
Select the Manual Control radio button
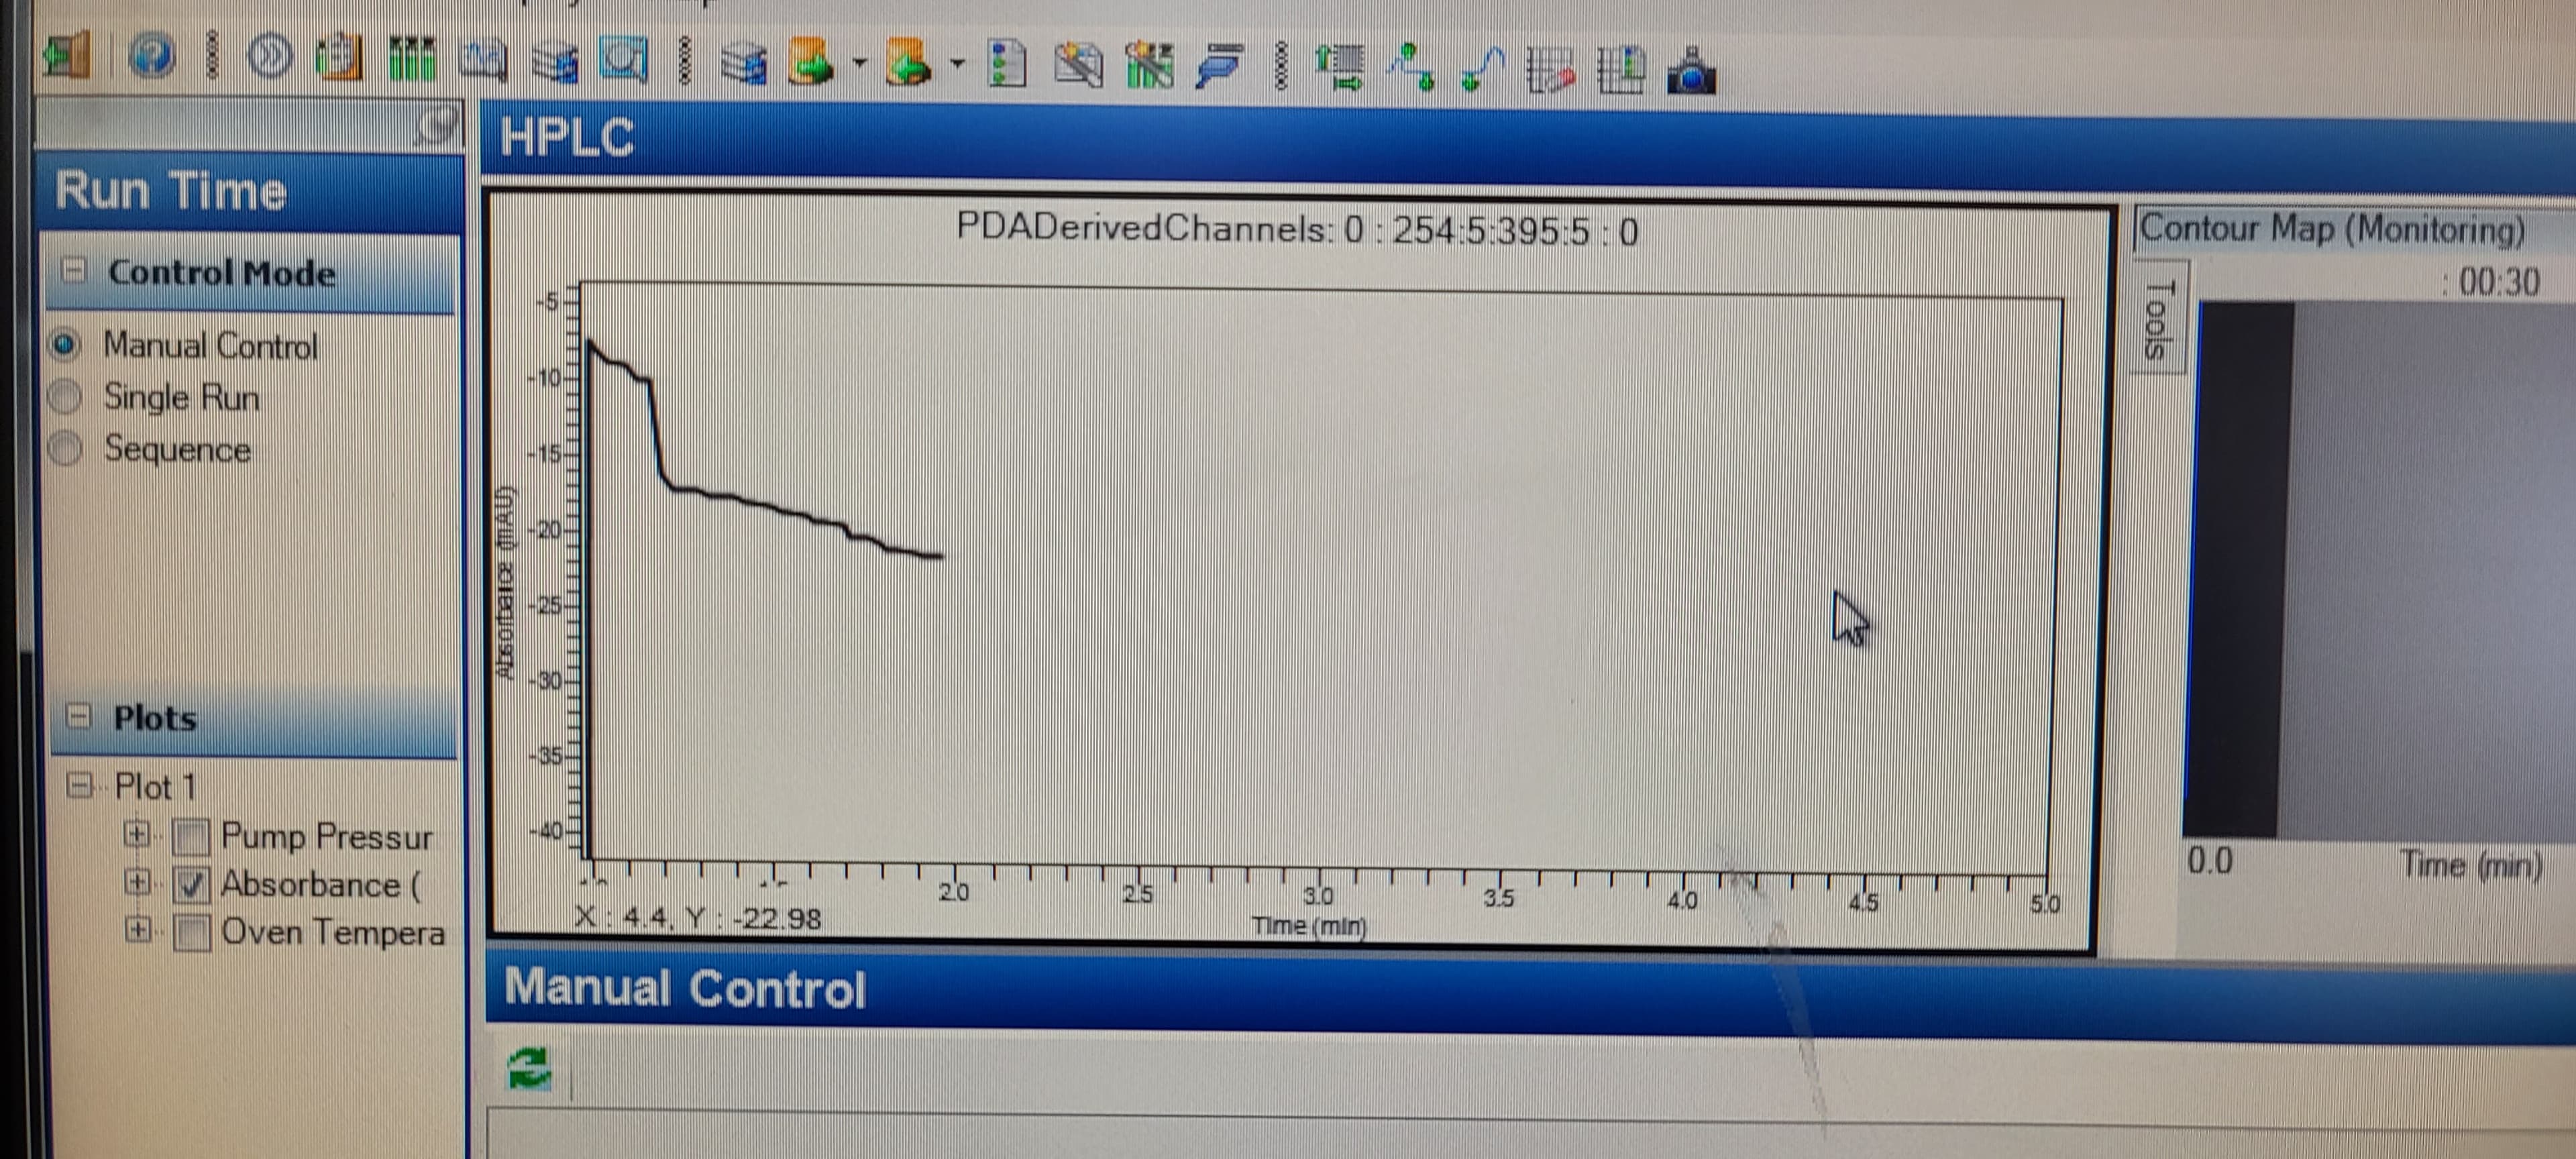[x=65, y=345]
